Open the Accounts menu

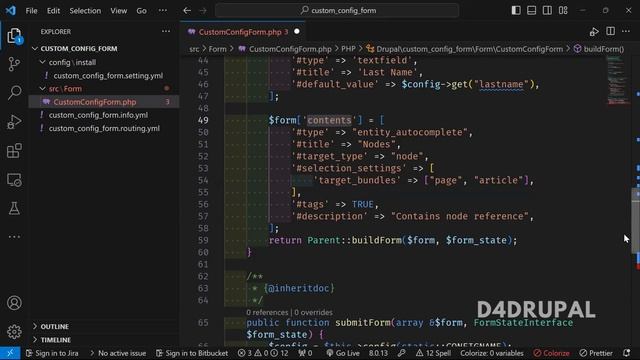pos(14,303)
